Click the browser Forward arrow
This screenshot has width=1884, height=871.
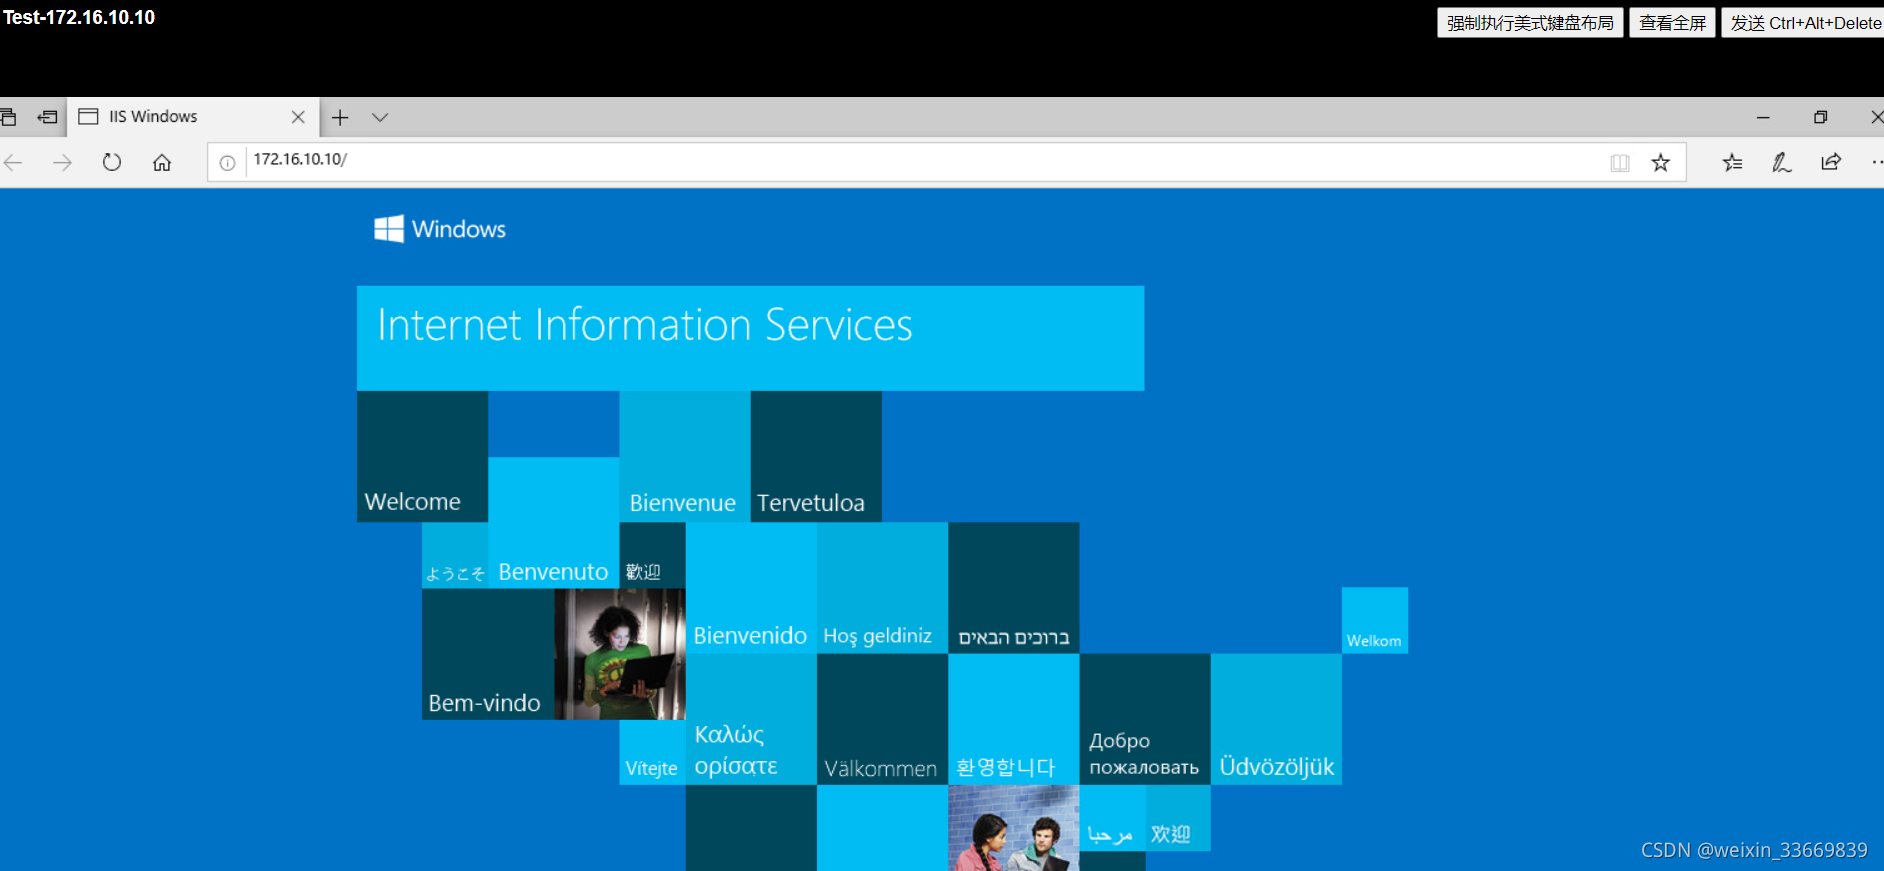(x=62, y=162)
